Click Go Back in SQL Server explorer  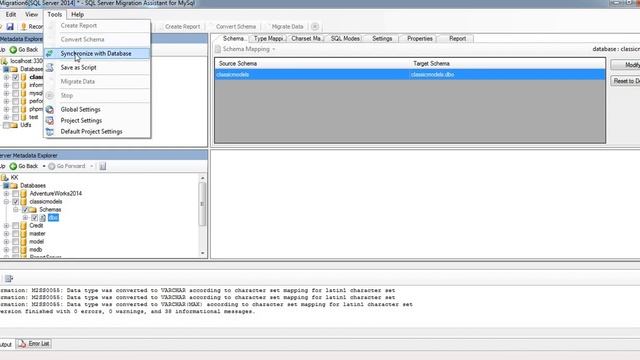[x=24, y=166]
